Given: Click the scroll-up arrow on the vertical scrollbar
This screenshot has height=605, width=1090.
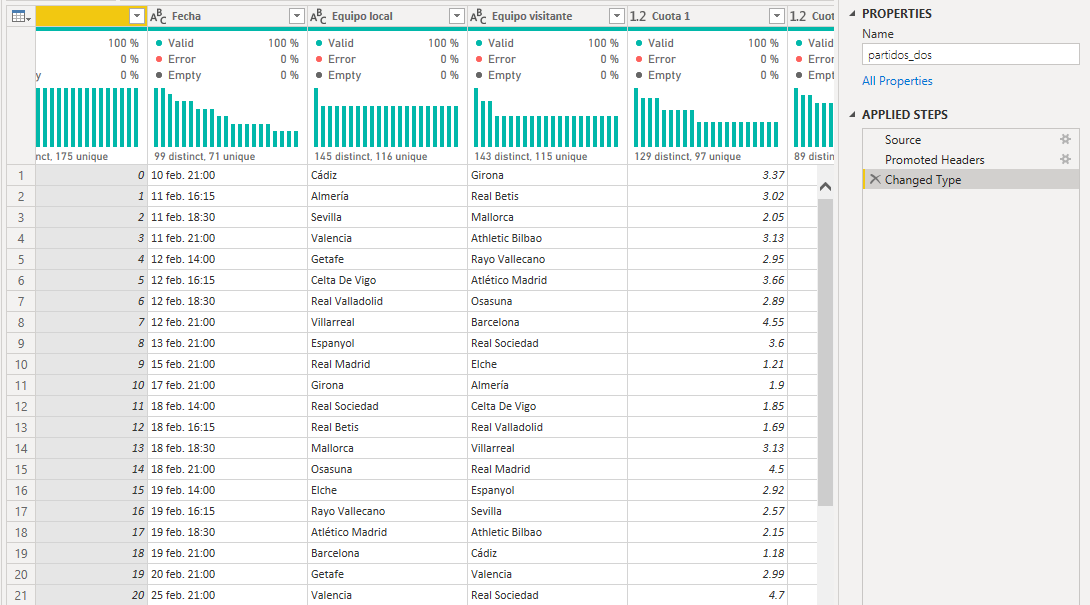Looking at the screenshot, I should tap(826, 186).
